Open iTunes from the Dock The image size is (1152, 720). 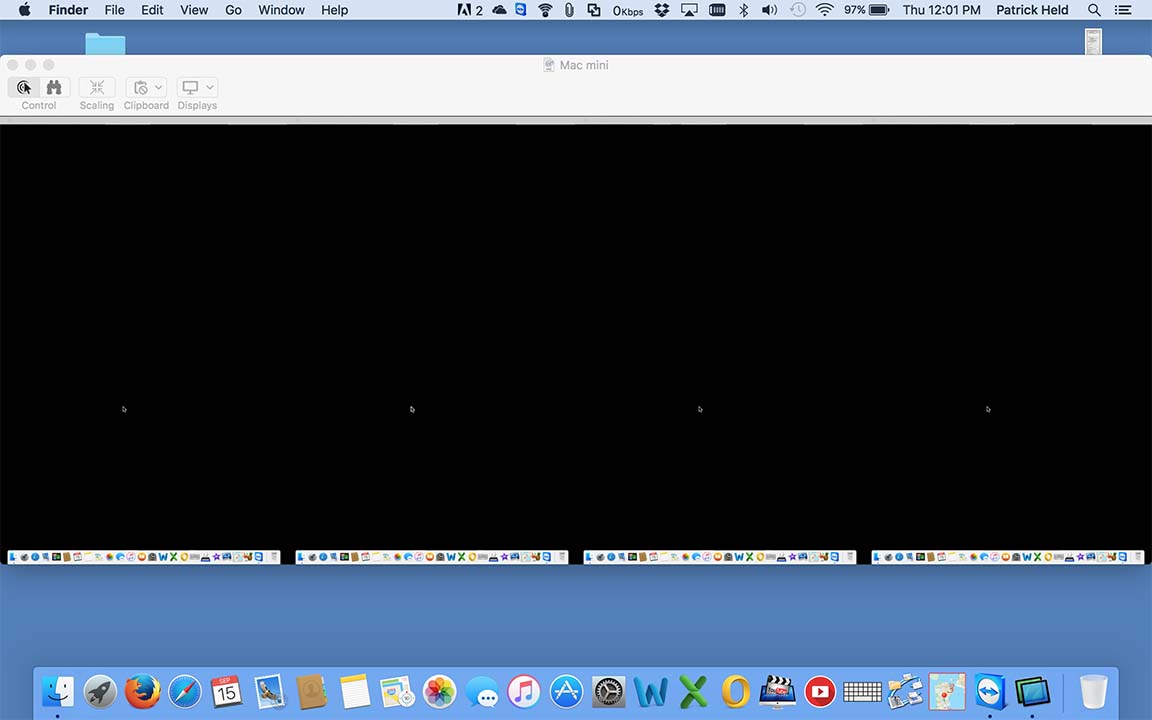[x=524, y=691]
